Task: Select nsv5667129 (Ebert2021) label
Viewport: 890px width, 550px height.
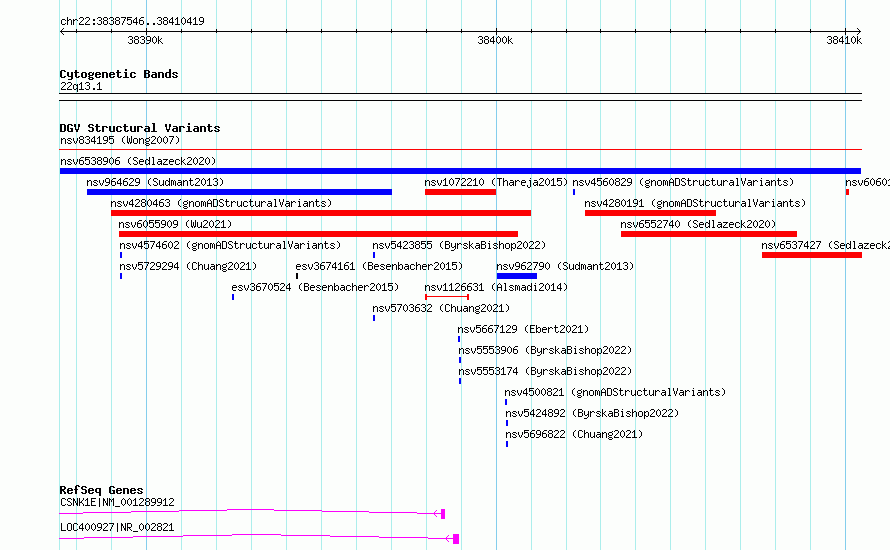Action: (x=523, y=329)
